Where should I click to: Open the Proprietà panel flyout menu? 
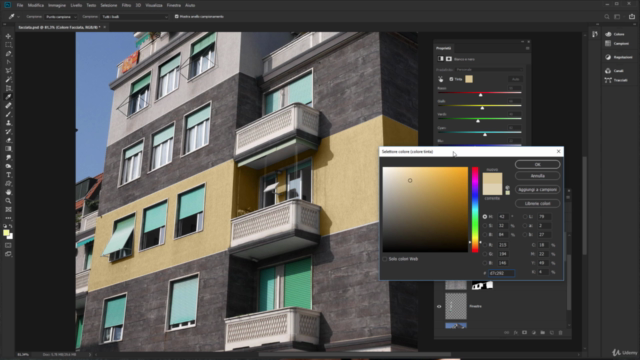(527, 48)
